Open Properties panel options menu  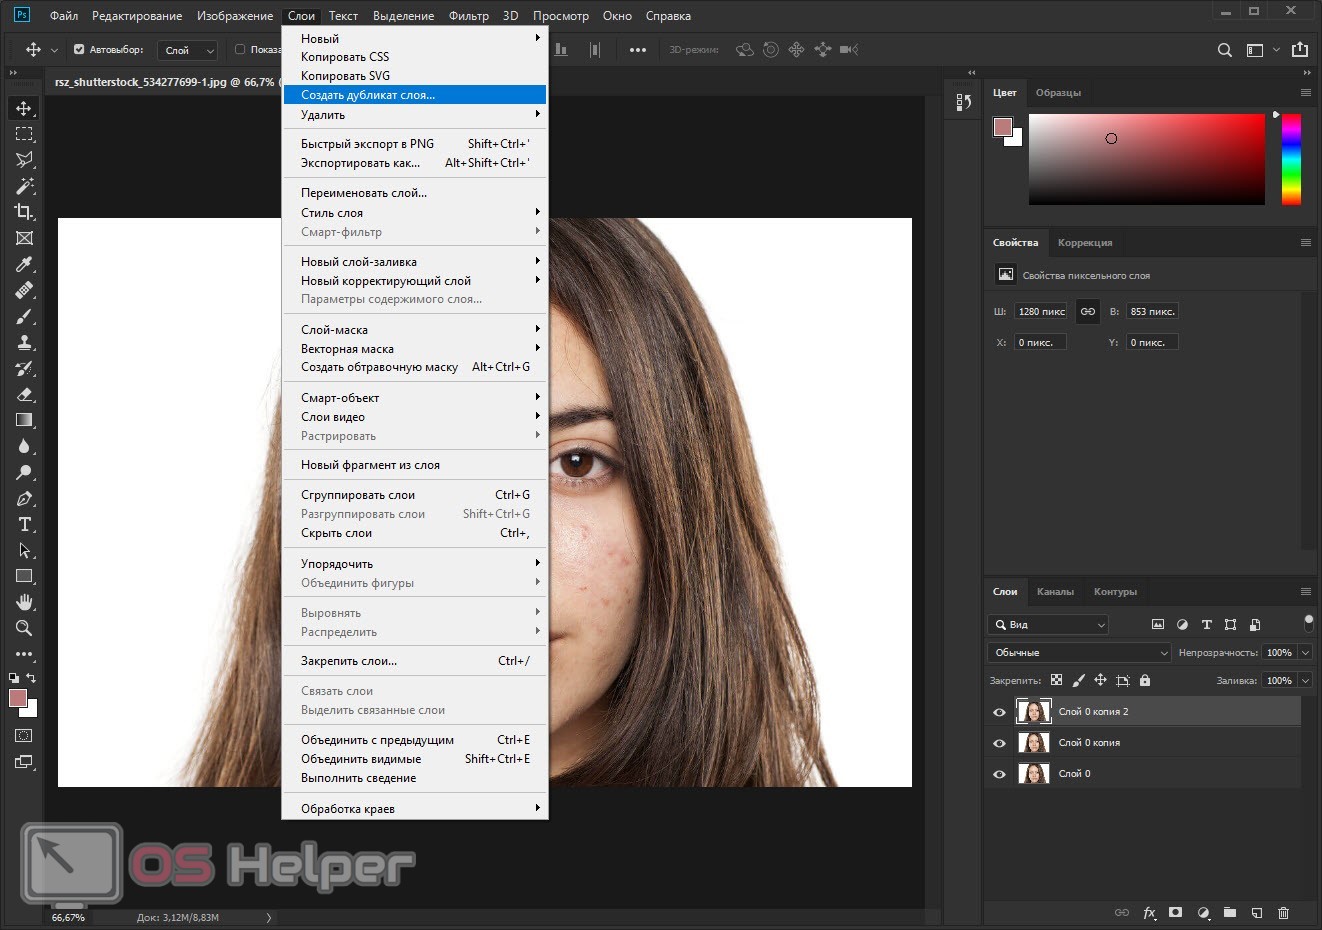pos(1306,242)
